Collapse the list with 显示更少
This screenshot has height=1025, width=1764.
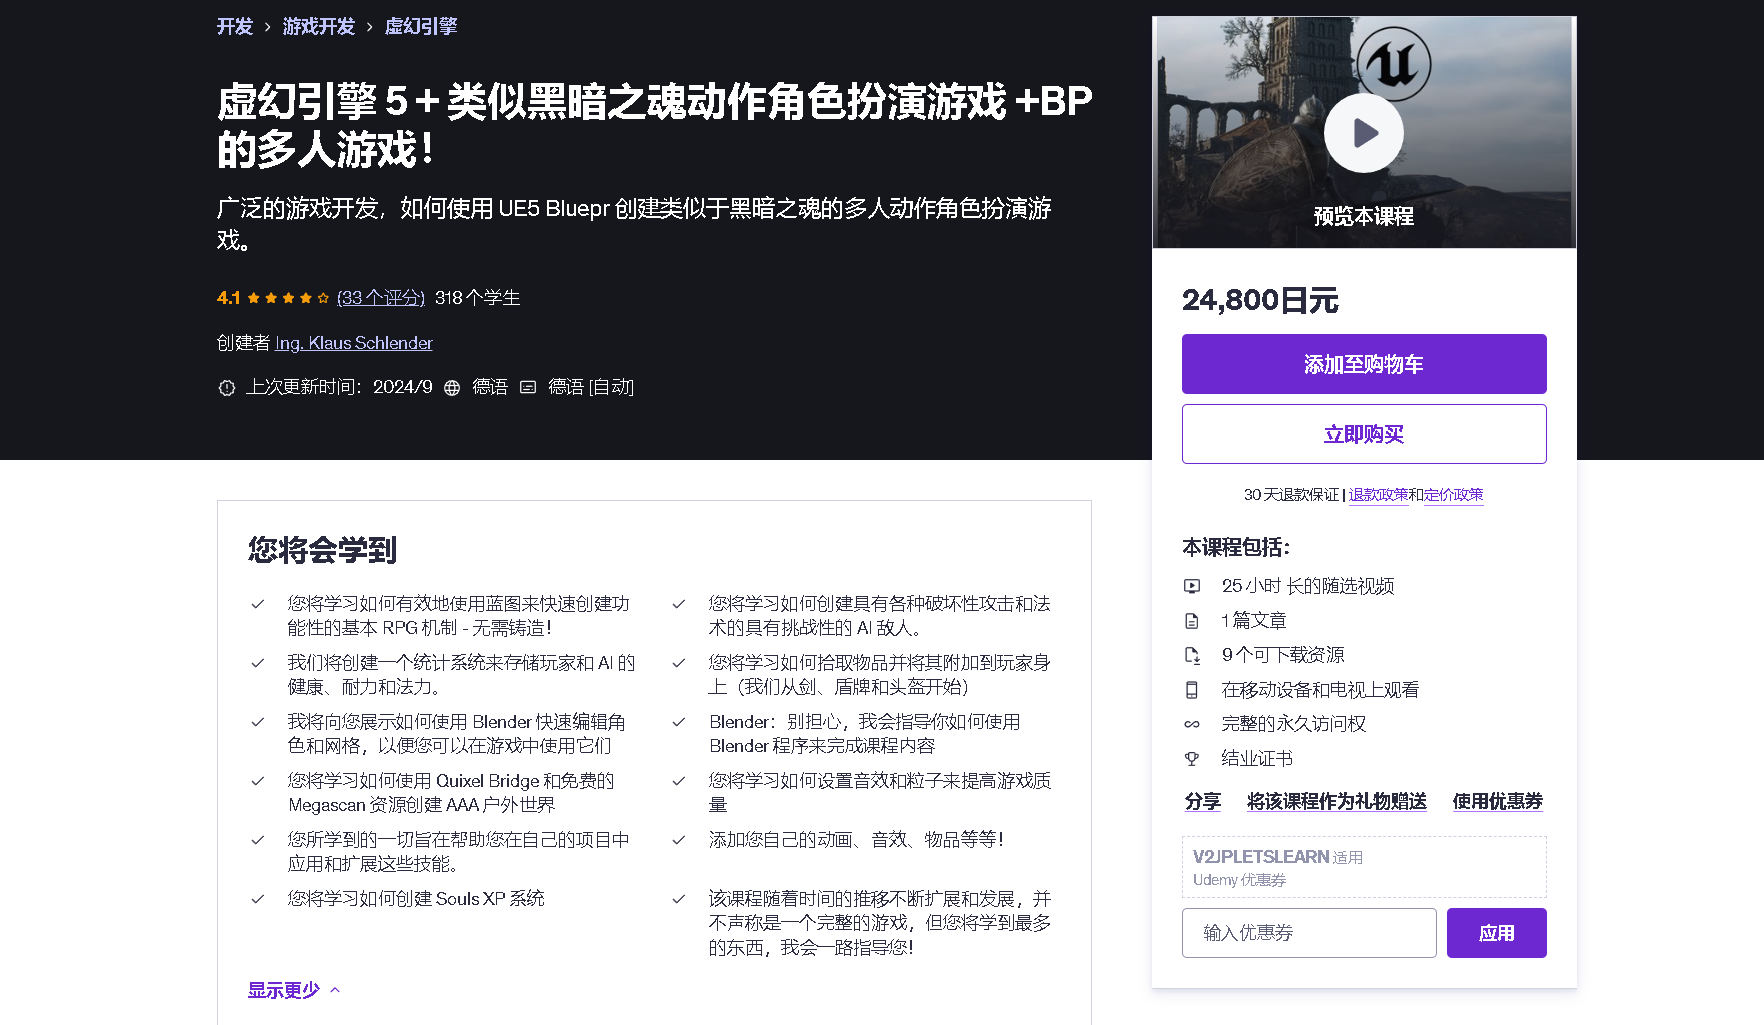click(294, 990)
